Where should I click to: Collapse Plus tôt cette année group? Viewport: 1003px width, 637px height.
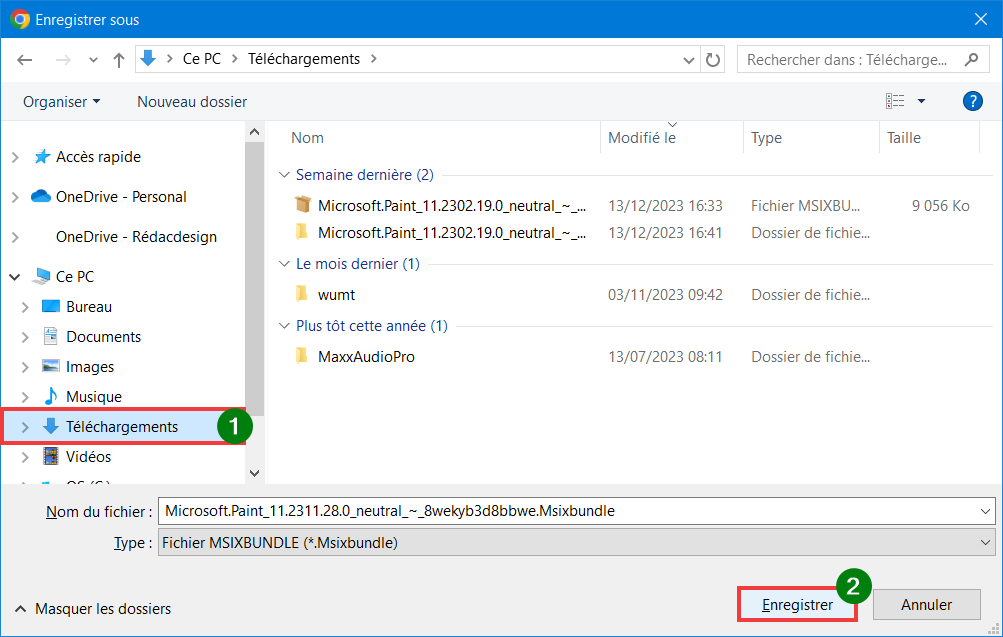pos(285,326)
